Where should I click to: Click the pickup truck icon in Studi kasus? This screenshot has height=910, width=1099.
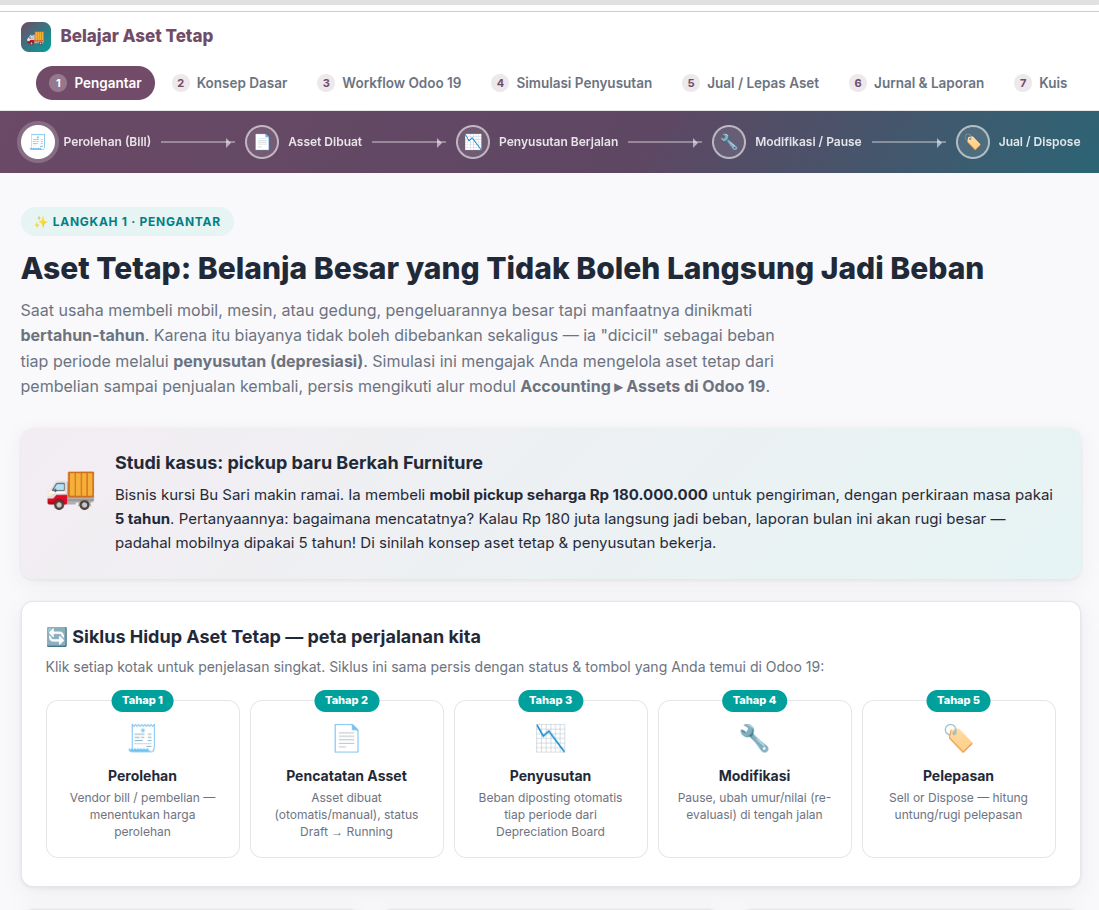[x=71, y=491]
